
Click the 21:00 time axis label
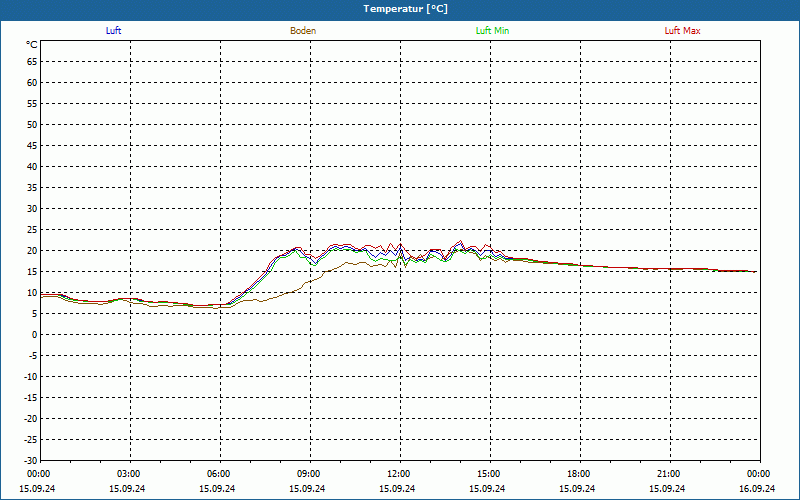pyautogui.click(x=668, y=474)
